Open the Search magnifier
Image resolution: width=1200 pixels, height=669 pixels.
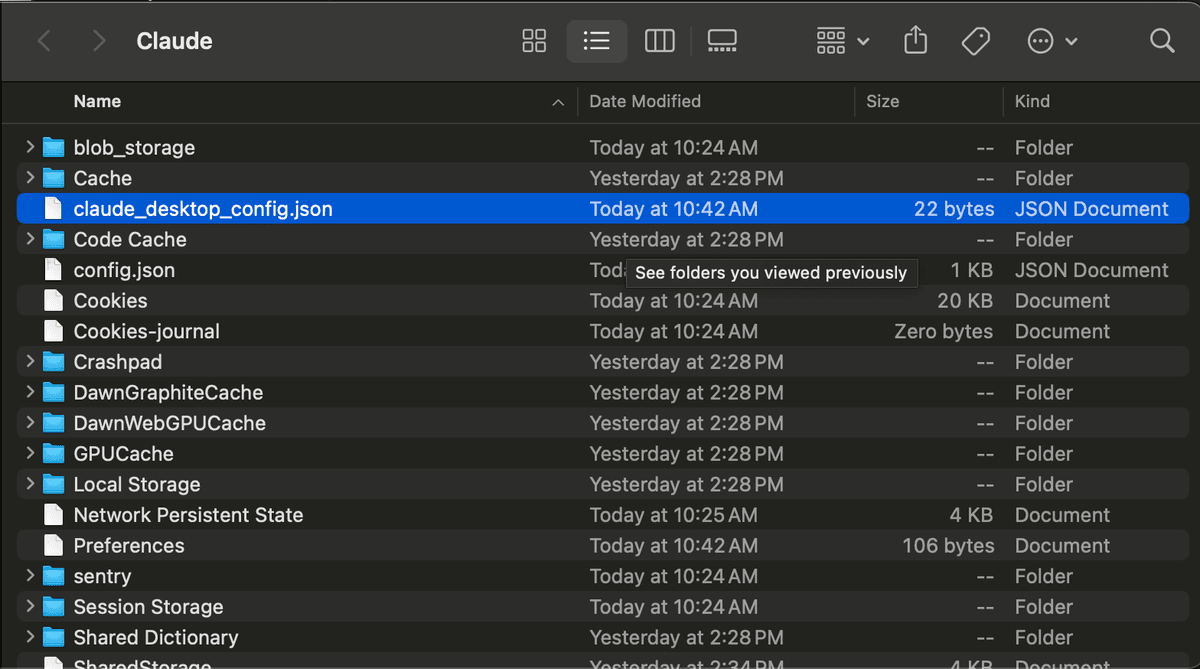pos(1161,41)
